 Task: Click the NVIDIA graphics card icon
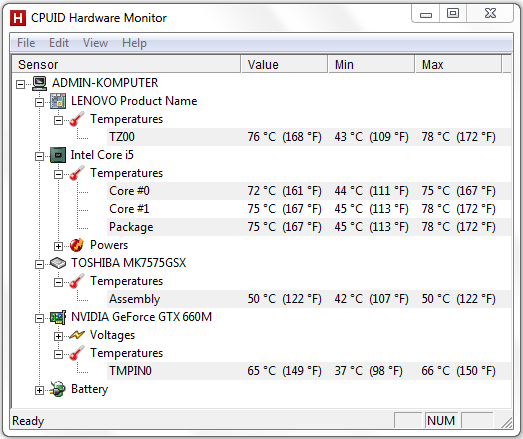coord(58,317)
